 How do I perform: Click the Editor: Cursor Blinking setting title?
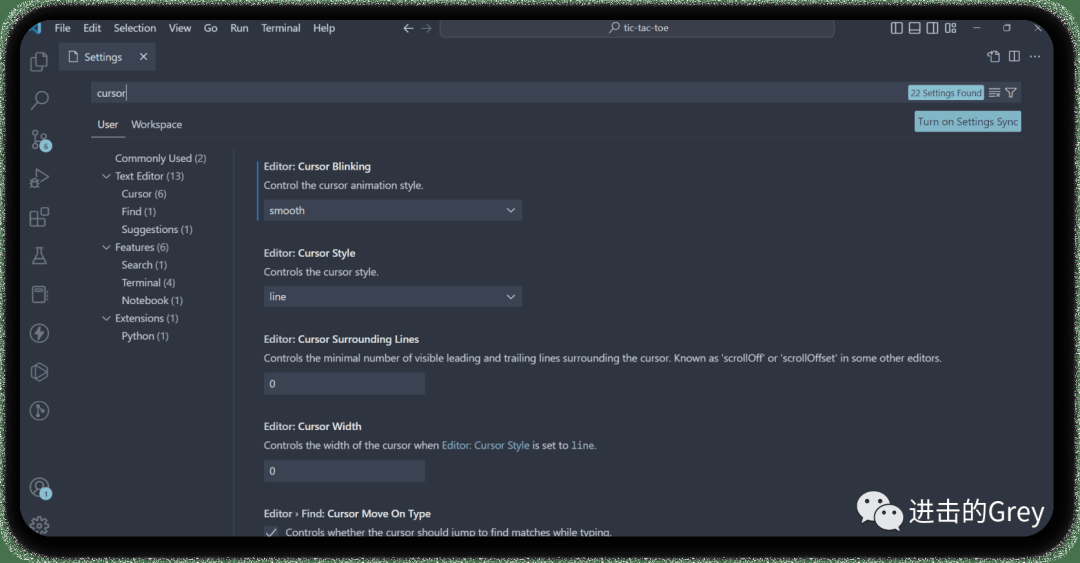(x=317, y=167)
